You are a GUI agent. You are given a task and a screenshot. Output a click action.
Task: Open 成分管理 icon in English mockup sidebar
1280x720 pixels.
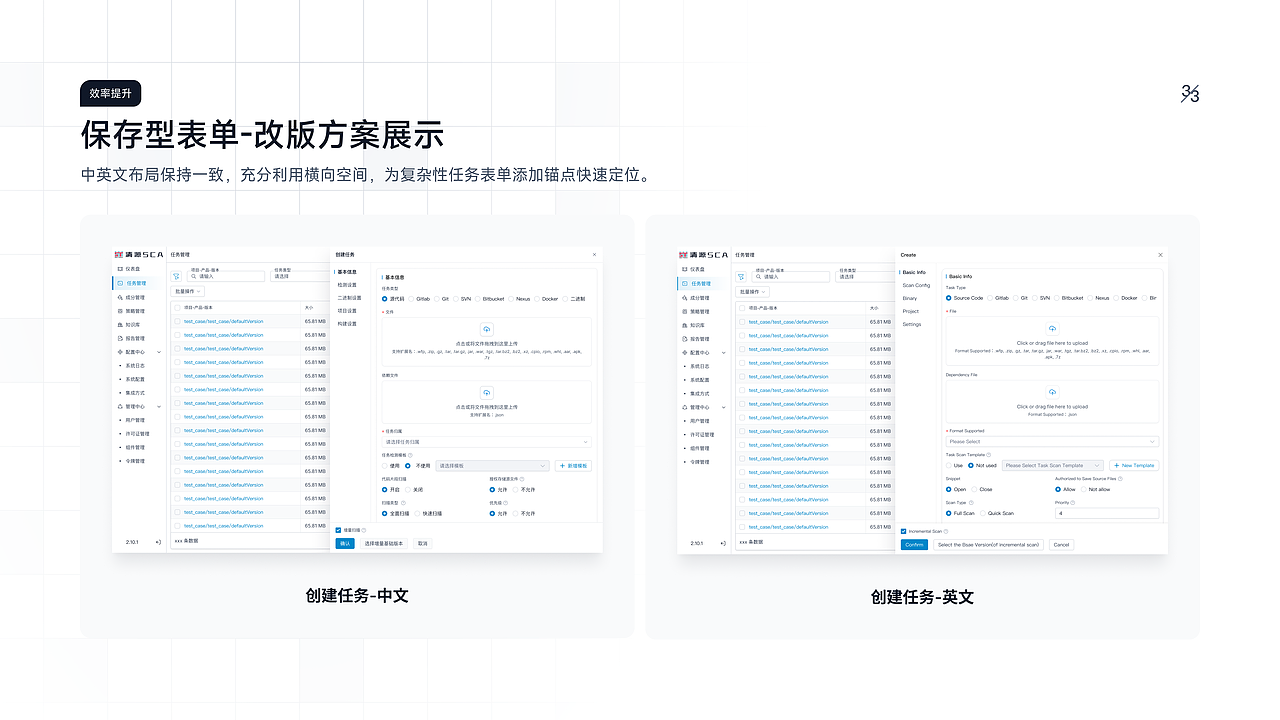[x=686, y=297]
